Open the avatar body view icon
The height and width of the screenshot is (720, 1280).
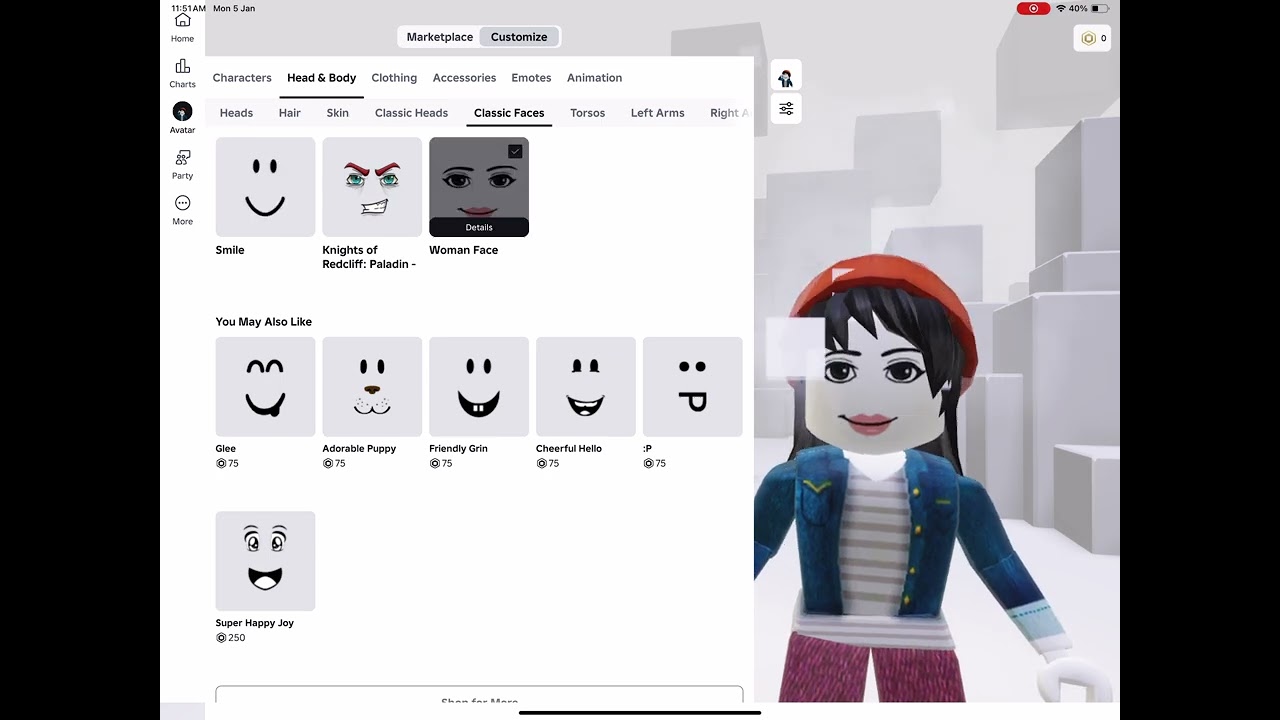coord(786,77)
